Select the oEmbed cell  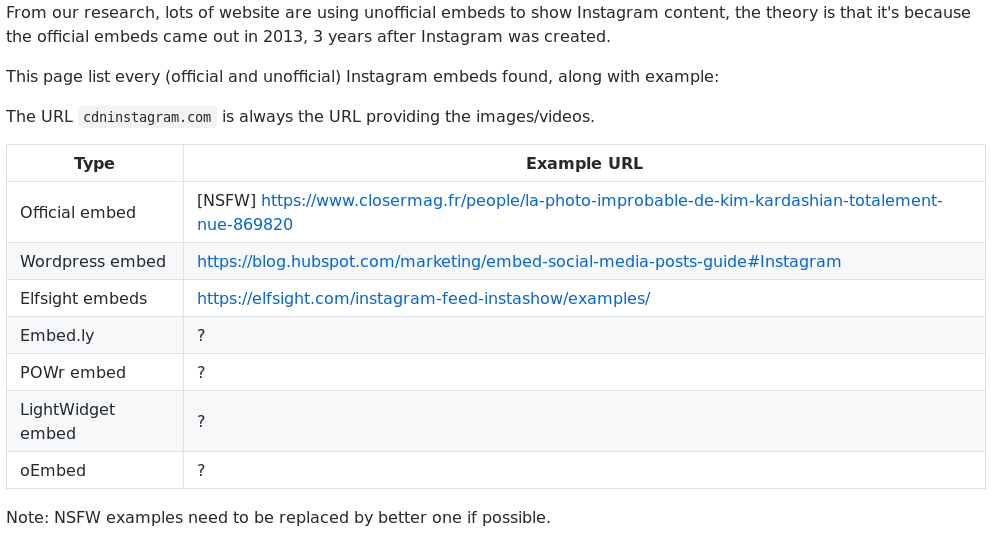click(95, 470)
